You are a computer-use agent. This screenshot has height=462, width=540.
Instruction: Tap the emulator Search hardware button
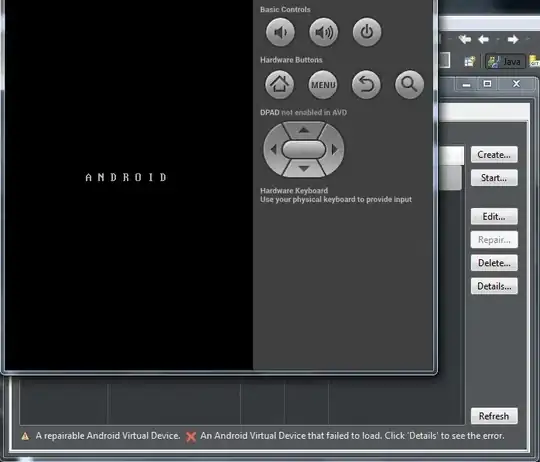[409, 84]
